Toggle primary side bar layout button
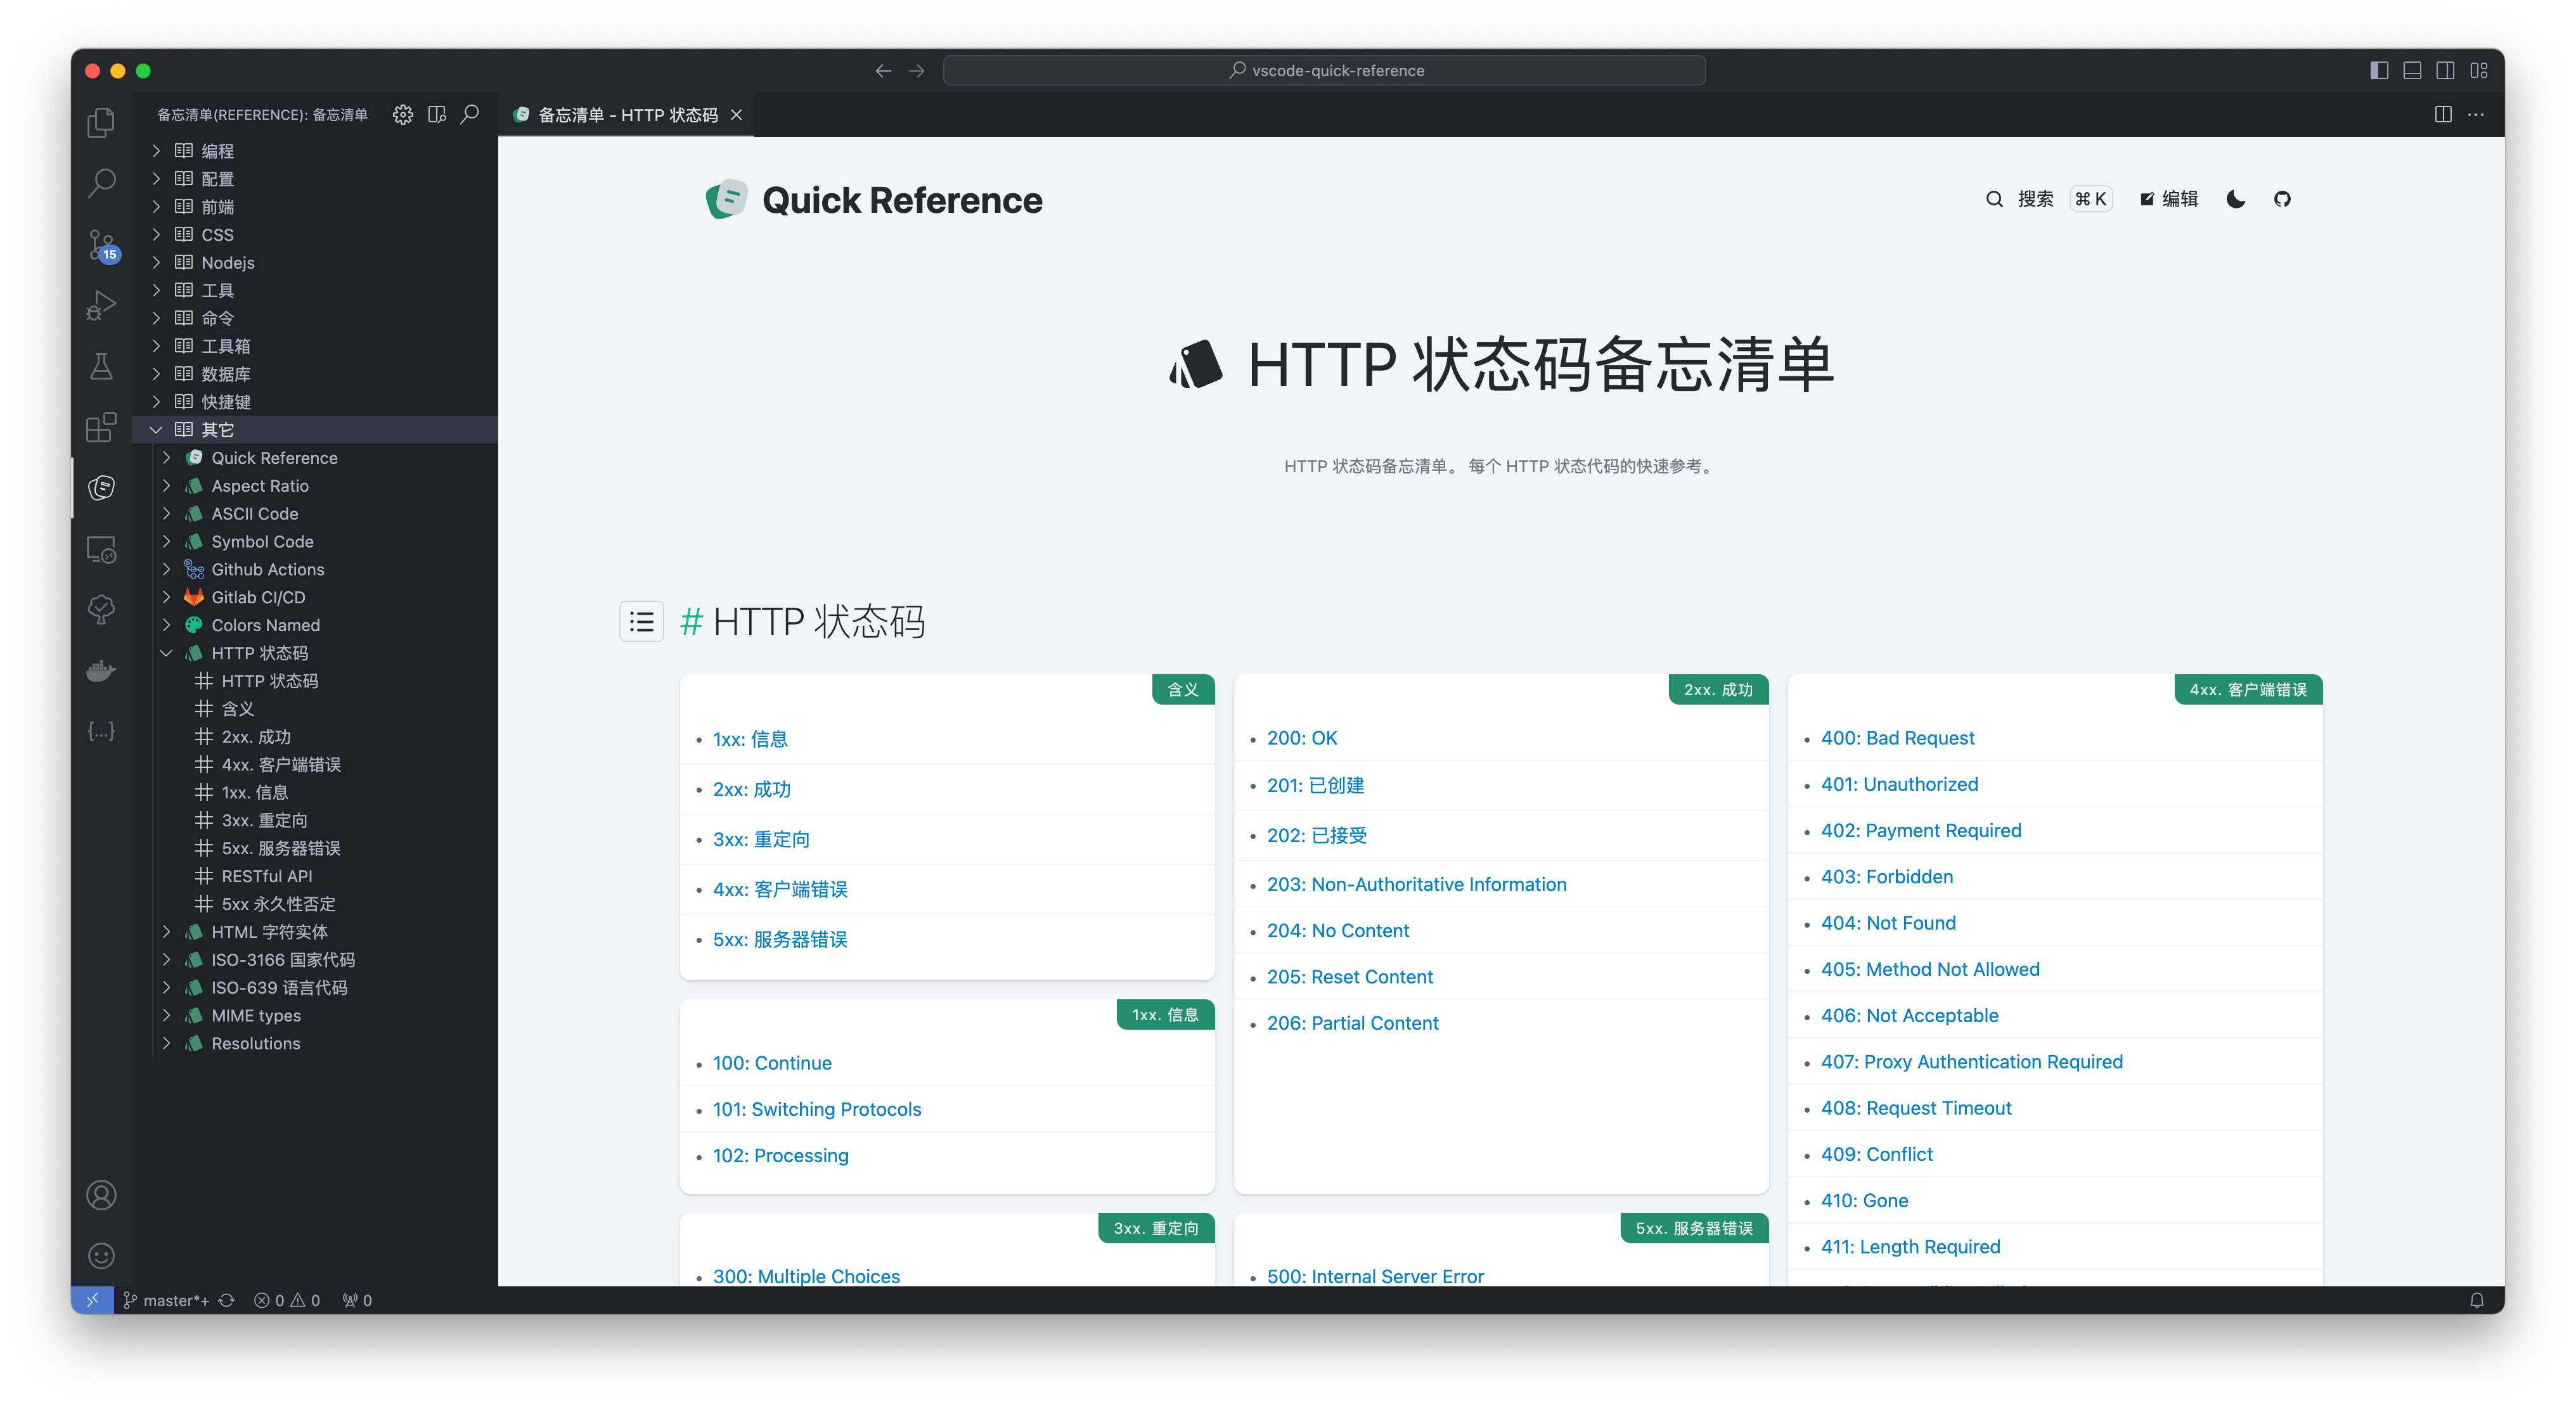2576x1408 pixels. [x=2379, y=70]
